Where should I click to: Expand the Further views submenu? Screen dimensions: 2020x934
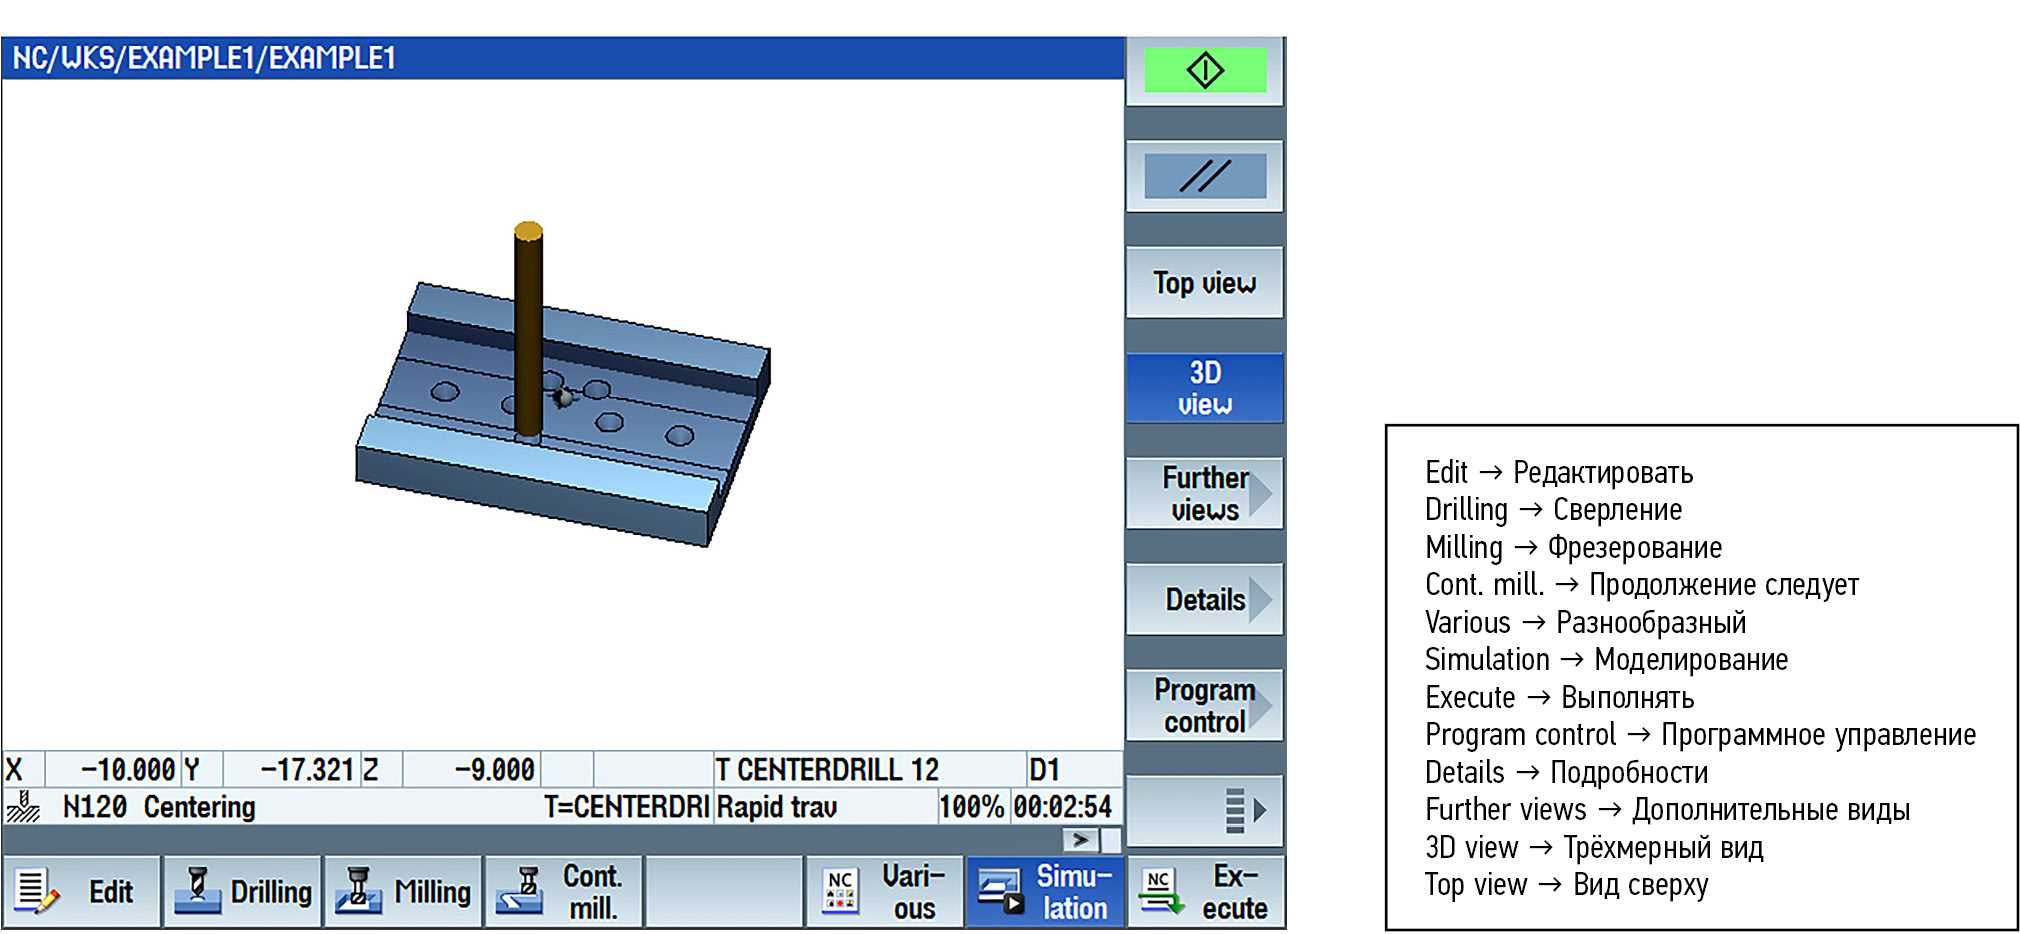pyautogui.click(x=1204, y=494)
